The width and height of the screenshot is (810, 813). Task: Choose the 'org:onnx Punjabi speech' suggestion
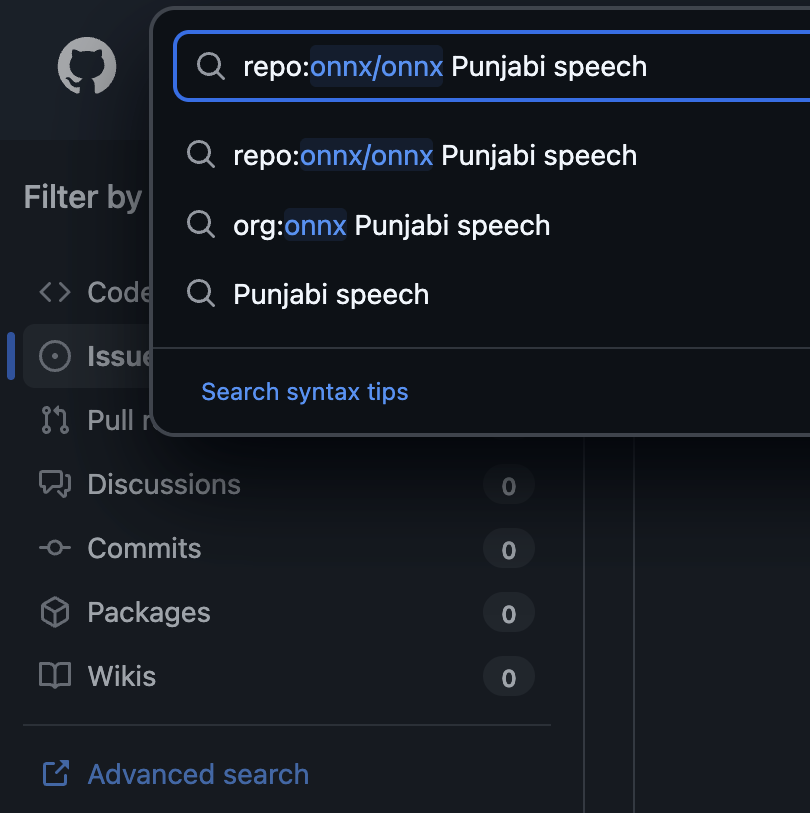(x=391, y=225)
